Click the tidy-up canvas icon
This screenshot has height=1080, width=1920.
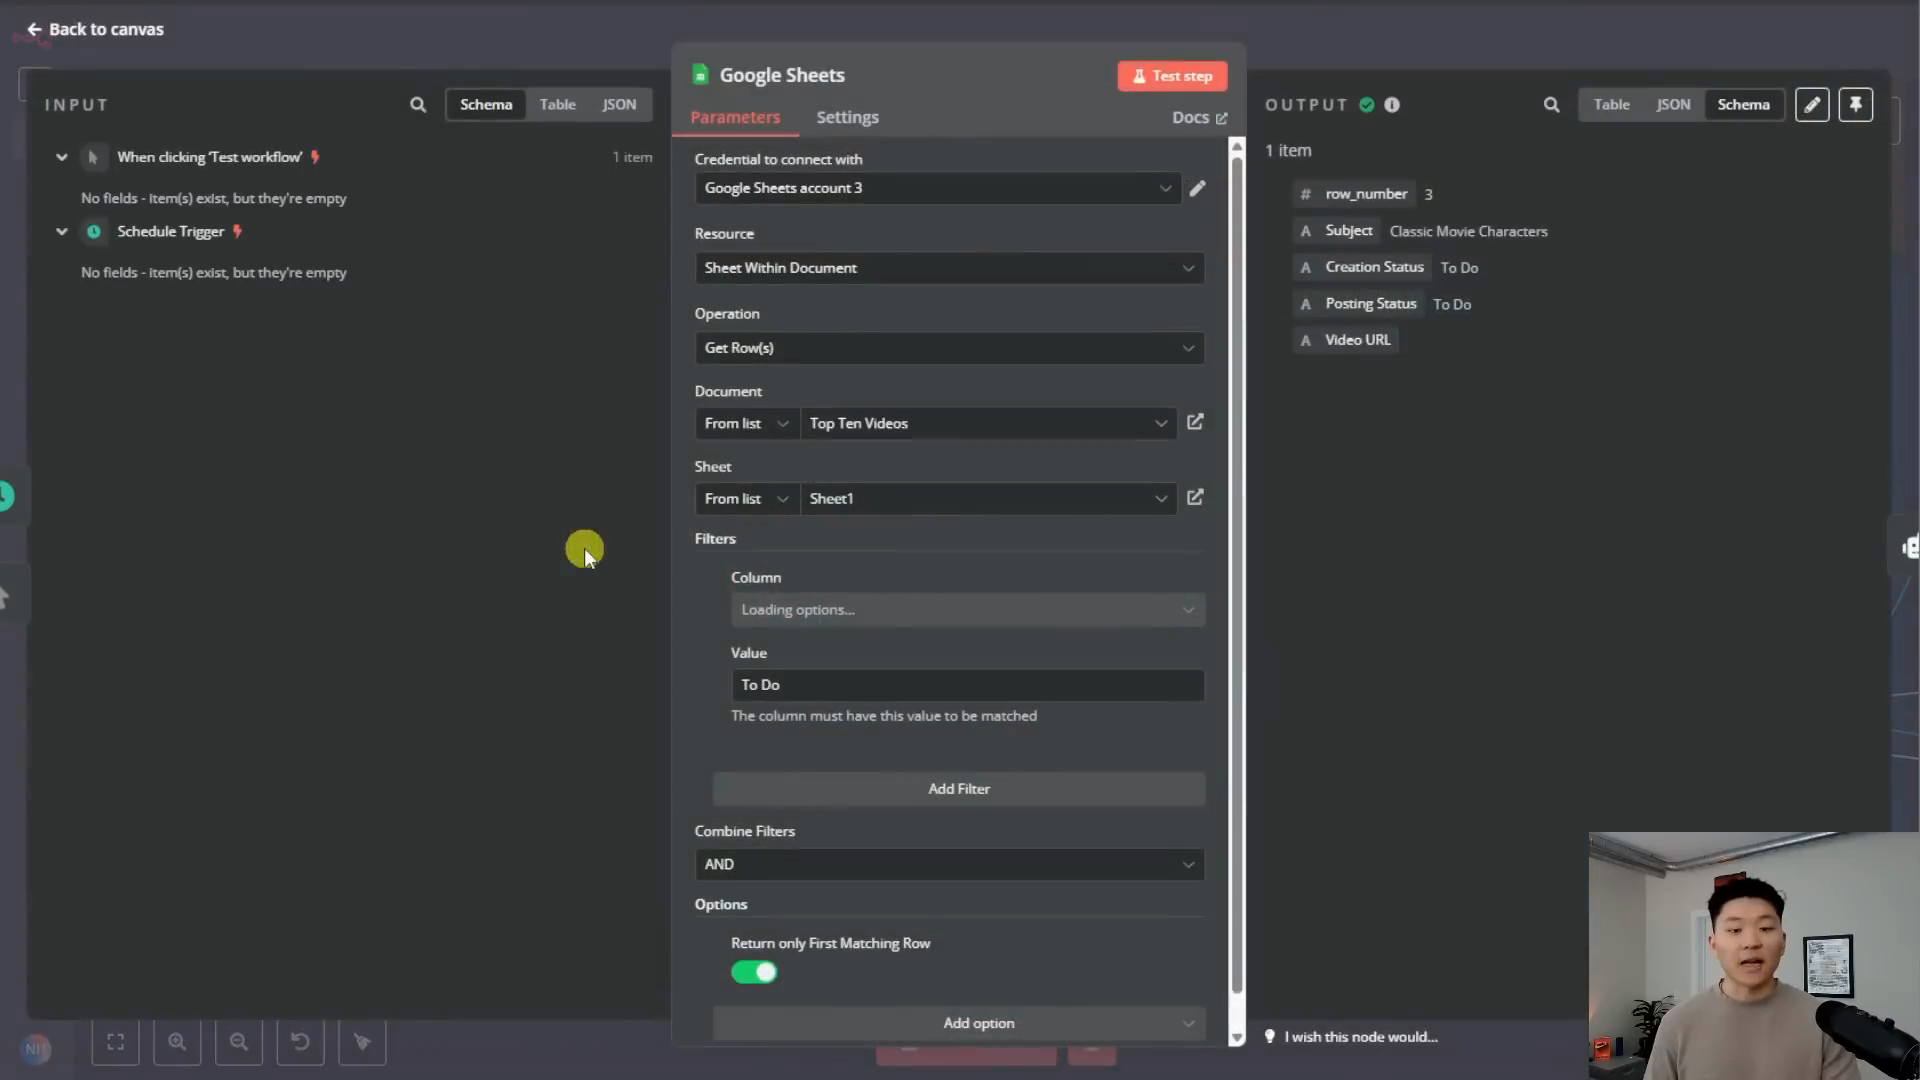[x=362, y=1042]
